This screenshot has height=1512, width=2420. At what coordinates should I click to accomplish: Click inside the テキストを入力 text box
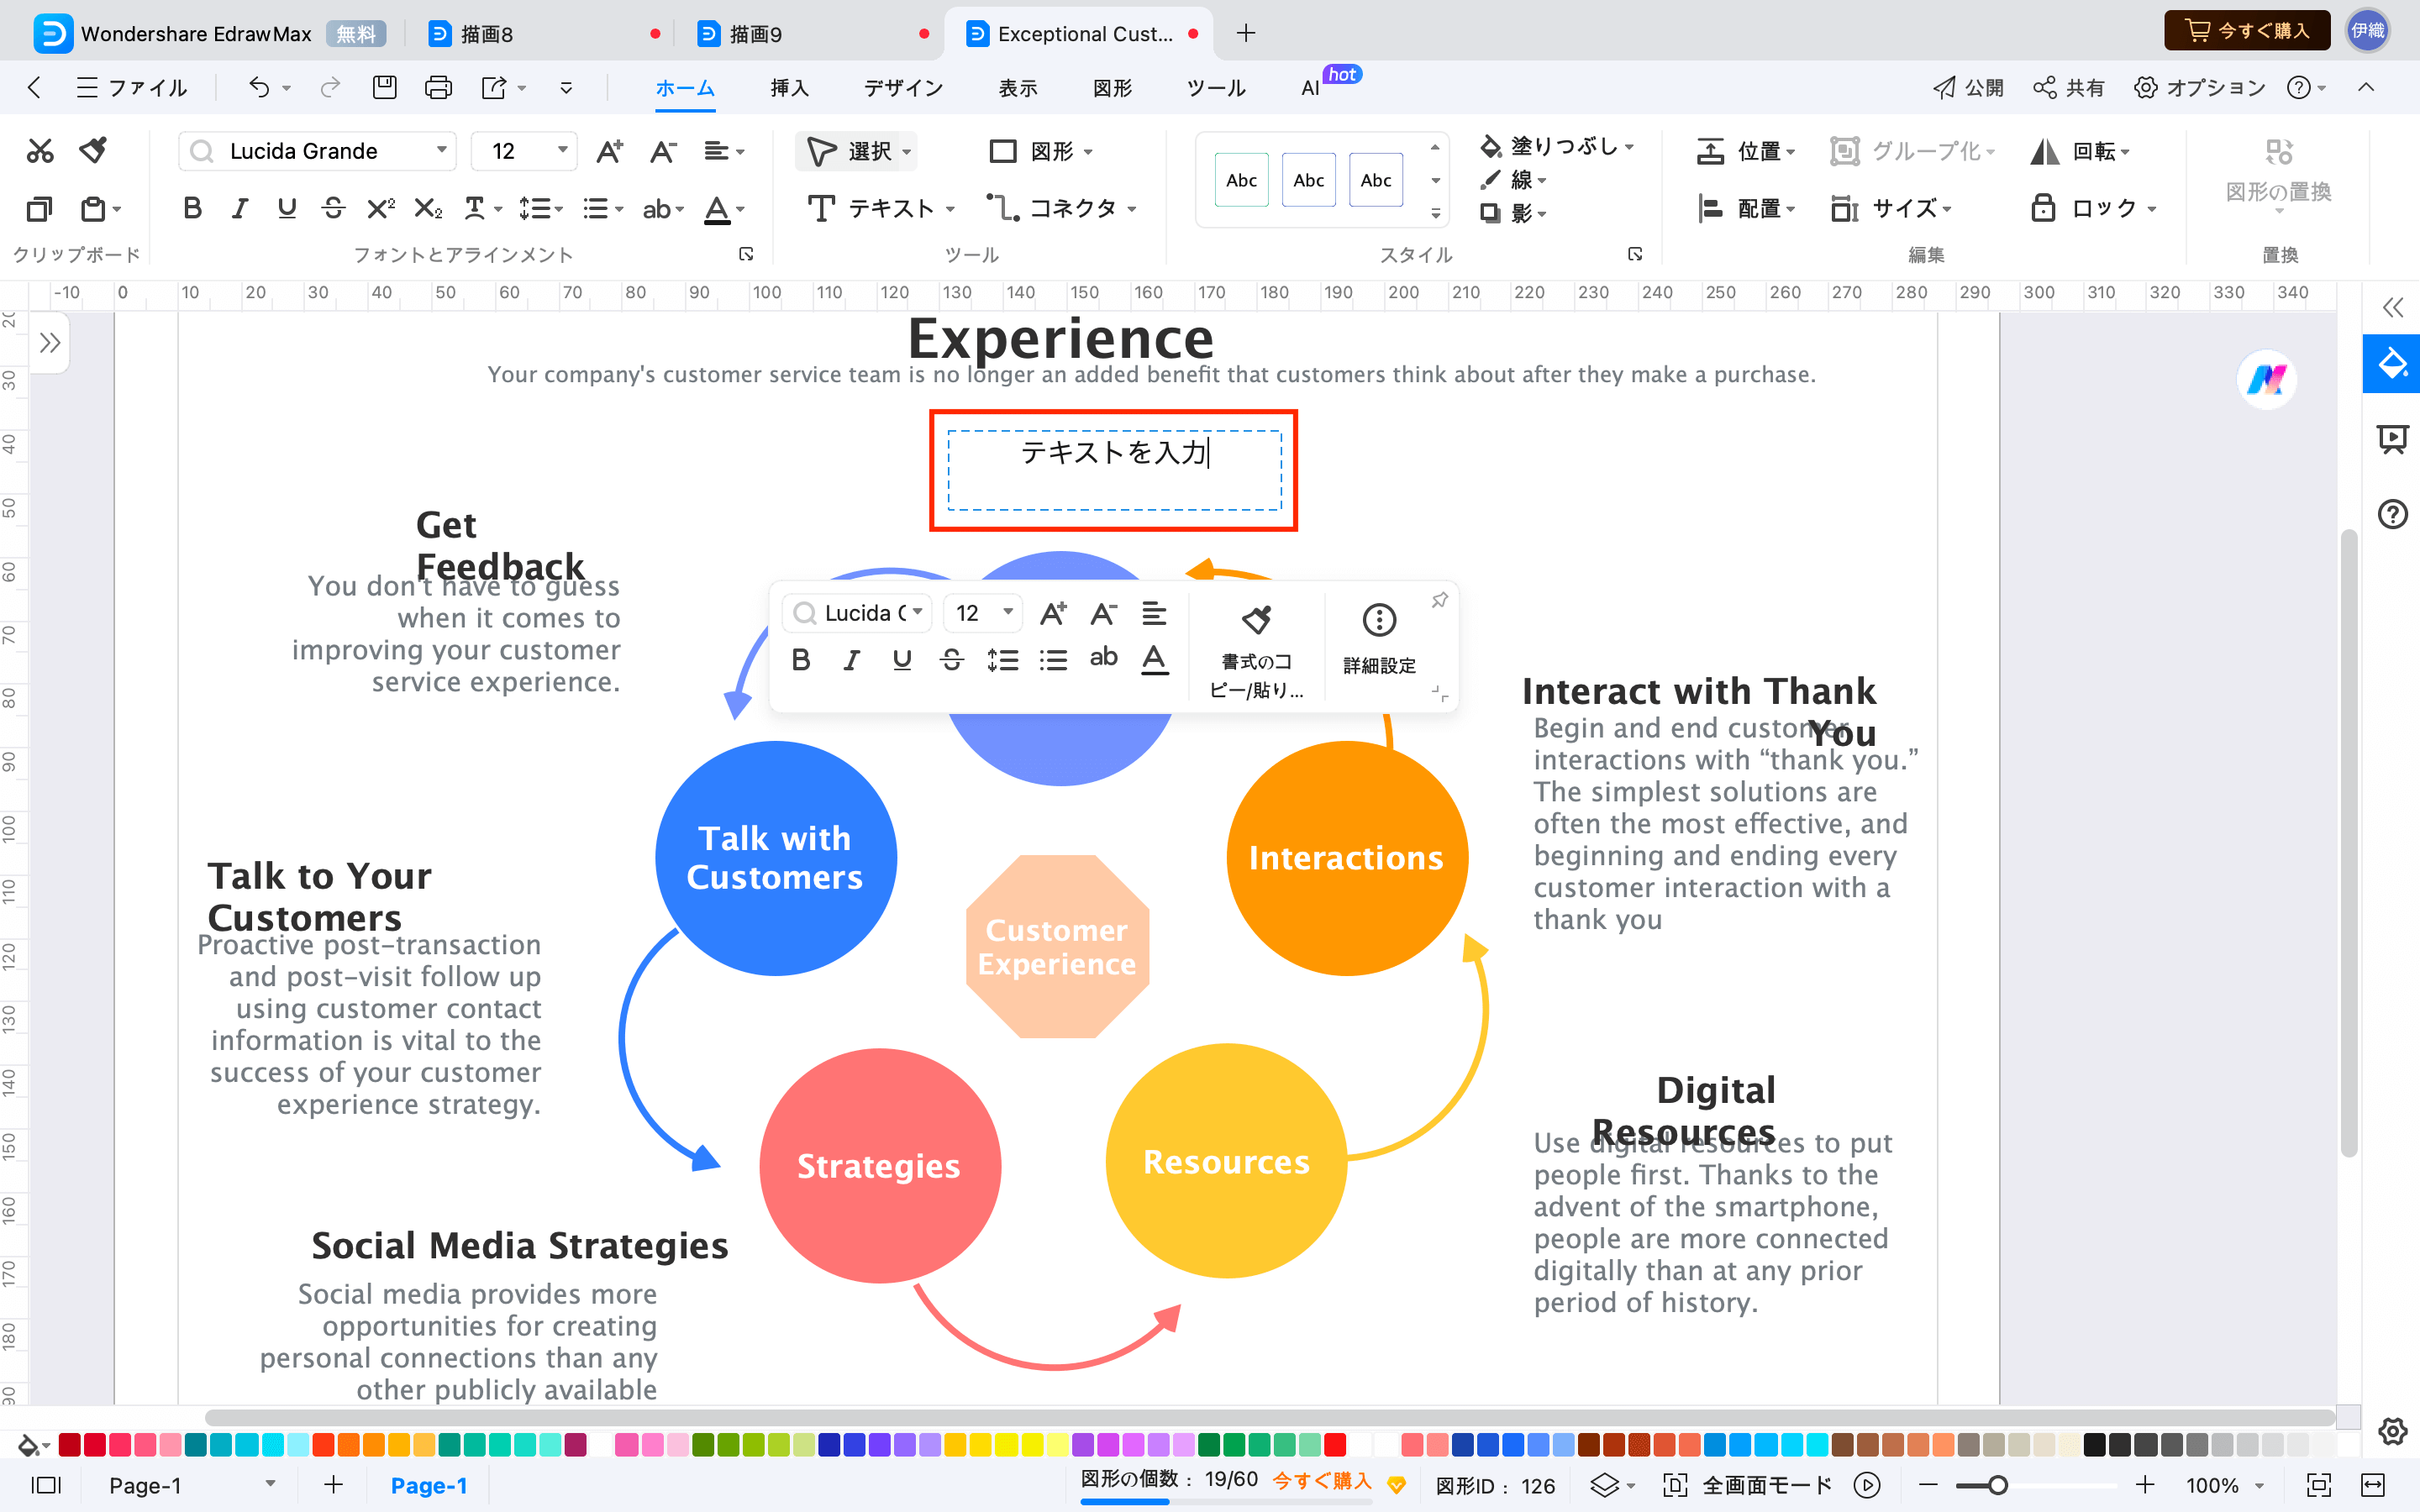click(x=1114, y=470)
